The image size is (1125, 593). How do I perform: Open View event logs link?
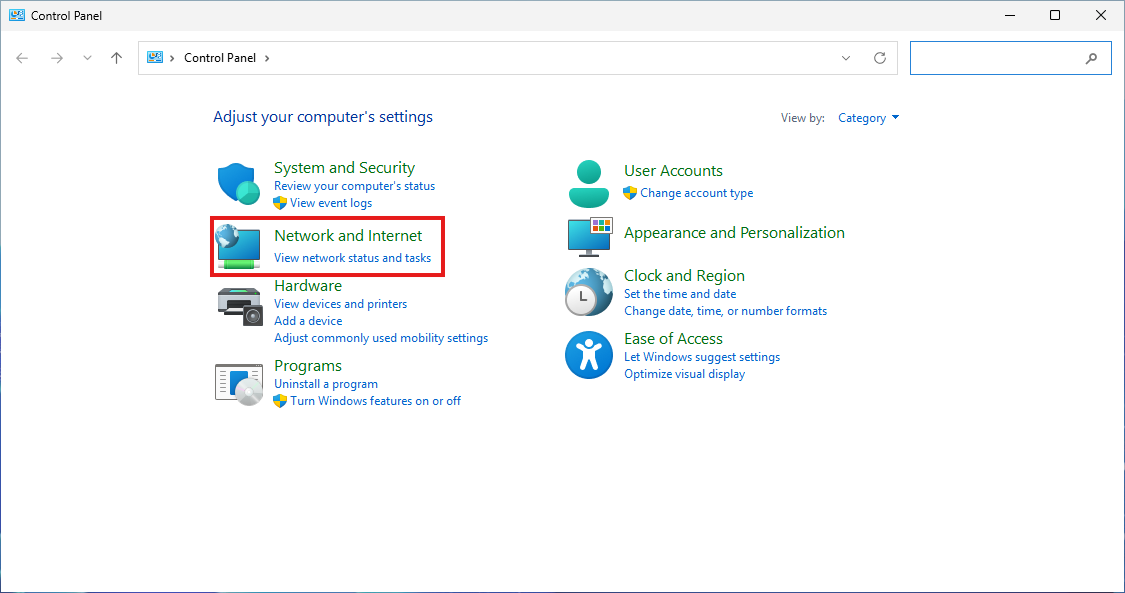click(x=331, y=203)
